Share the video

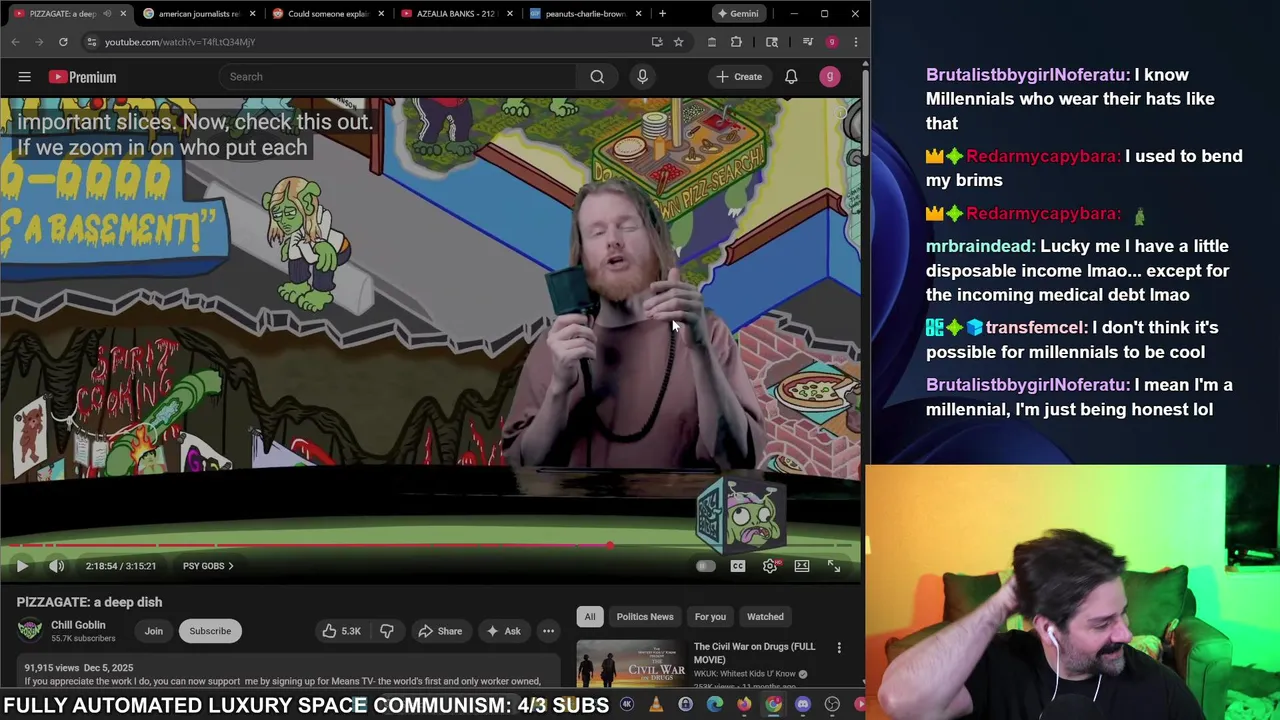coord(440,631)
